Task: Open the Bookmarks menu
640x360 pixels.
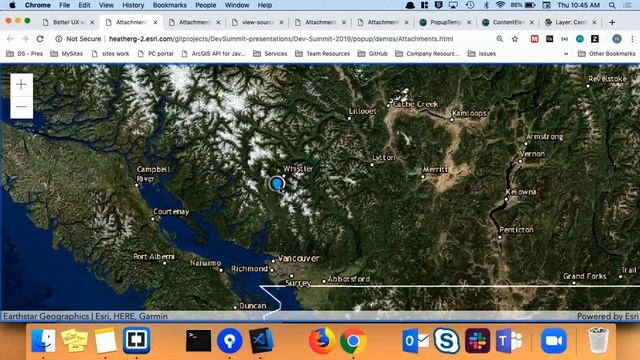Action: coord(169,5)
